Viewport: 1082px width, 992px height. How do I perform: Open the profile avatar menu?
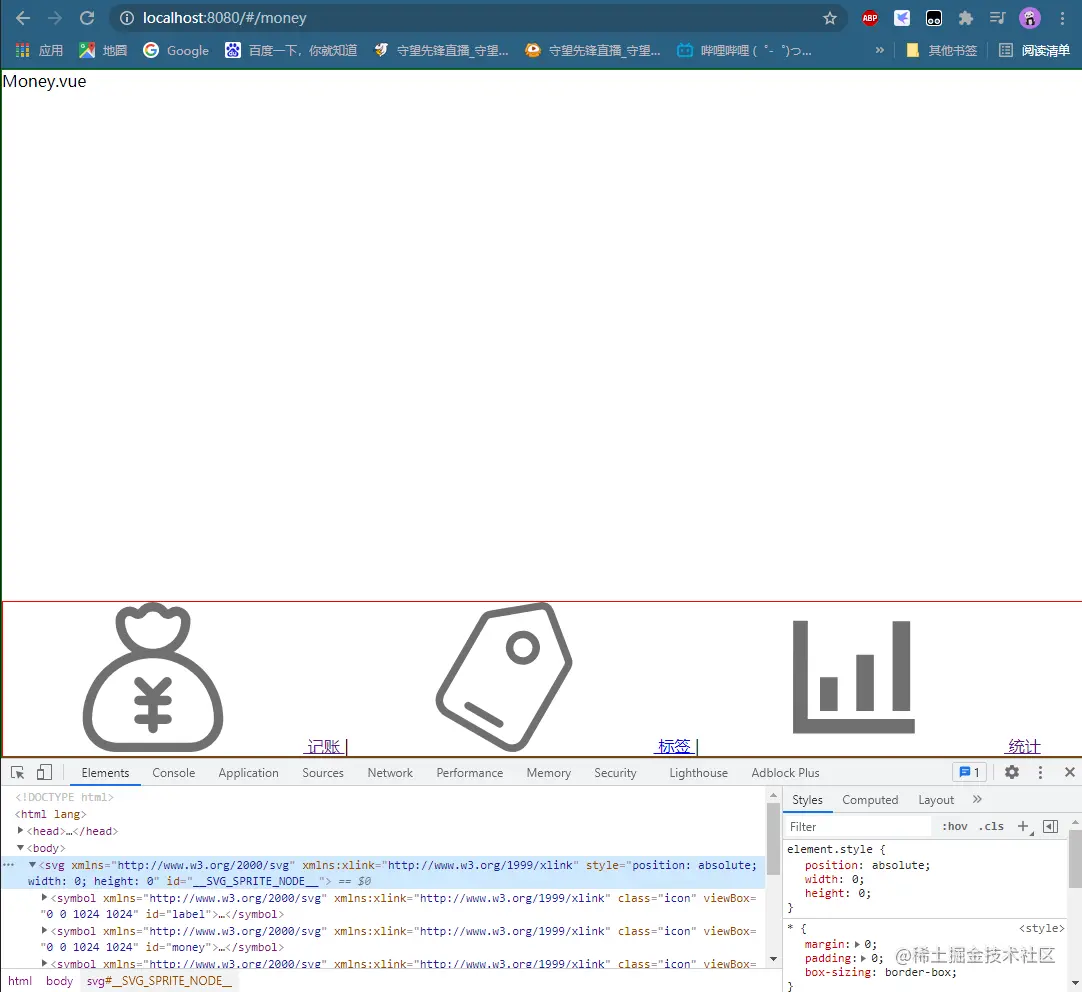(1030, 18)
